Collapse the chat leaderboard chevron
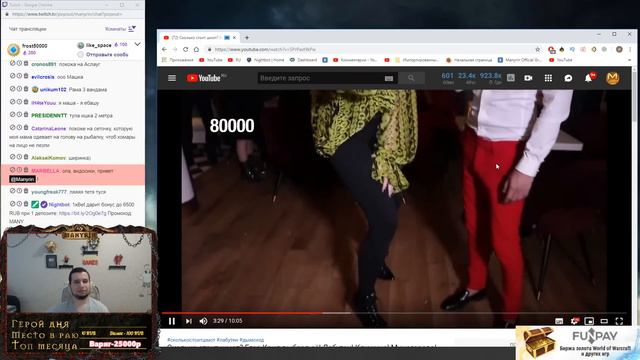The height and width of the screenshot is (360, 640). [x=138, y=44]
